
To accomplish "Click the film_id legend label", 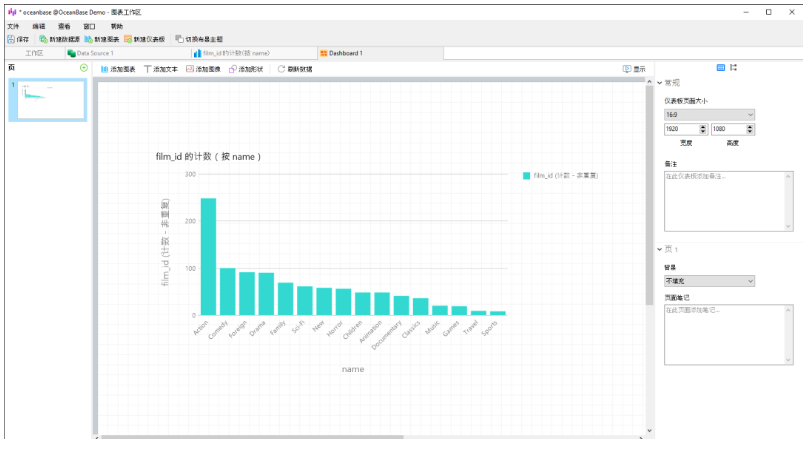I will point(566,176).
